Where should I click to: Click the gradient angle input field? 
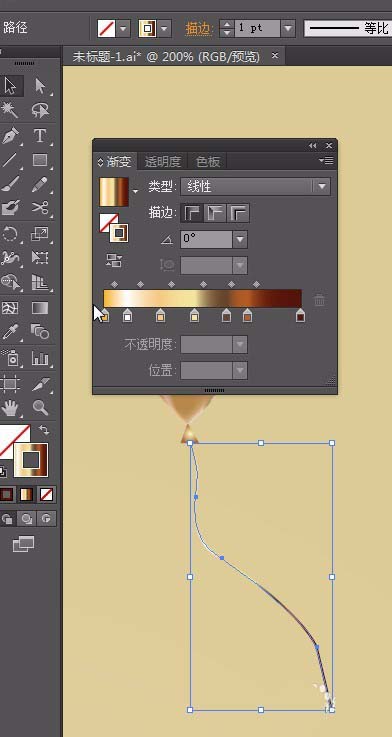[x=206, y=240]
